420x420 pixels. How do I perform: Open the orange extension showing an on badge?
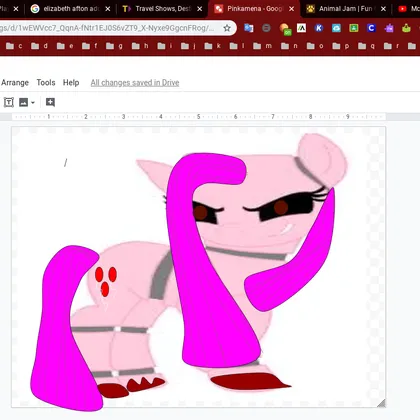coord(285,29)
